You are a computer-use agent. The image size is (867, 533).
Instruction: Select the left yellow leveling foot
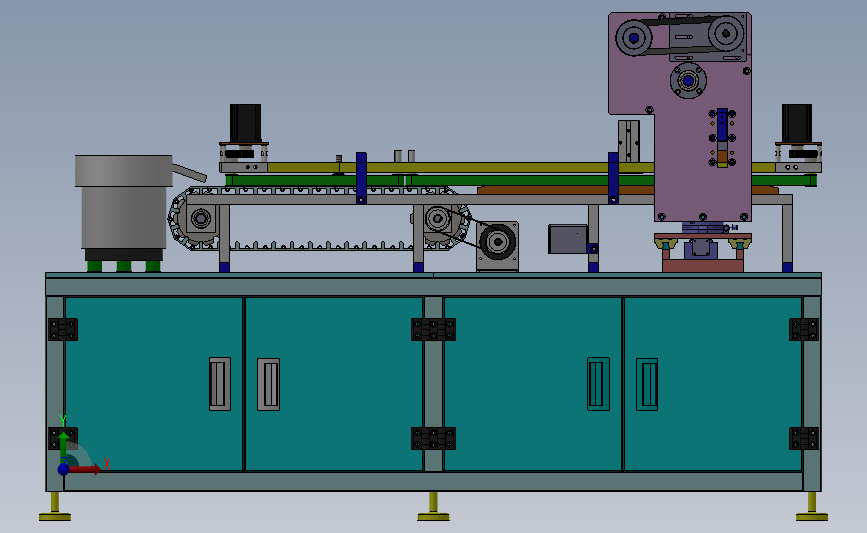pyautogui.click(x=55, y=507)
